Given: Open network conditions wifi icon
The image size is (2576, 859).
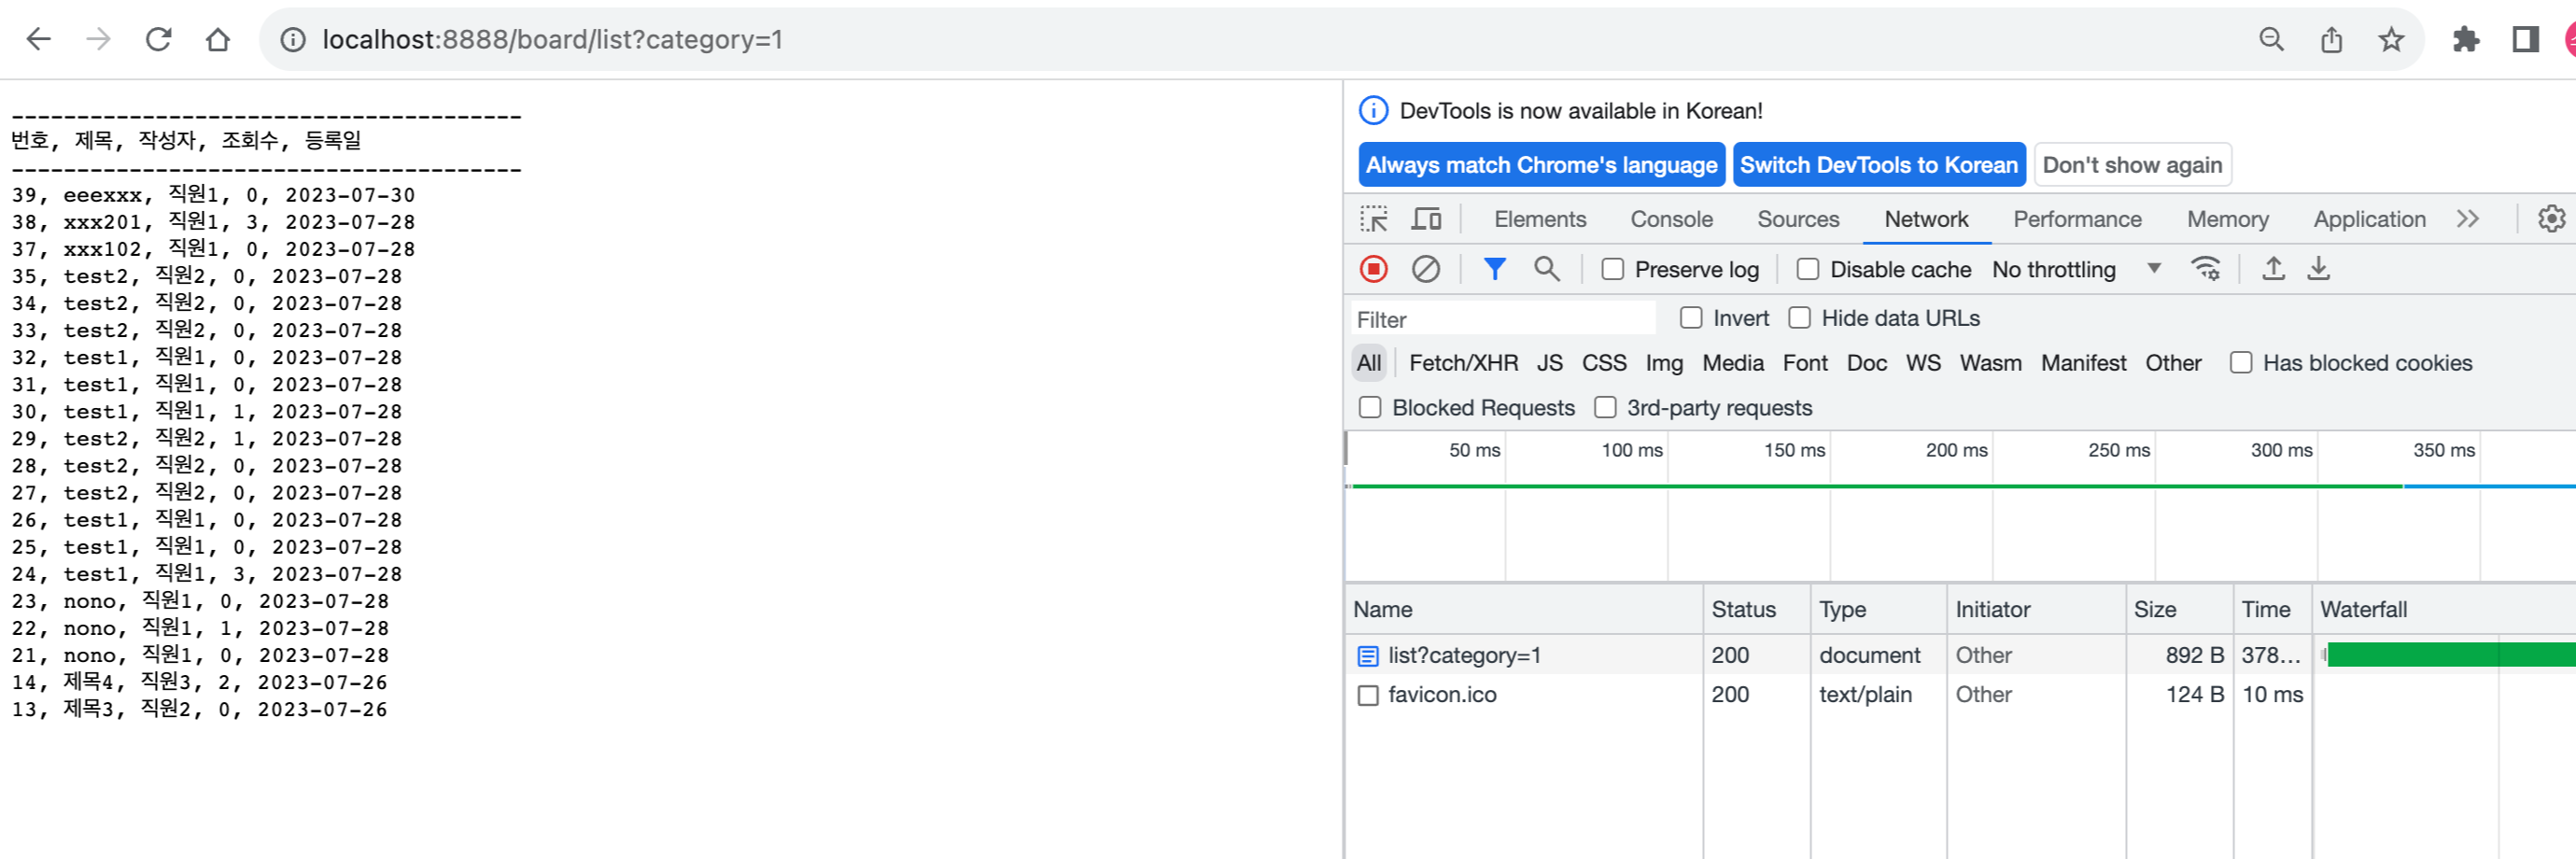Looking at the screenshot, I should pyautogui.click(x=2205, y=269).
